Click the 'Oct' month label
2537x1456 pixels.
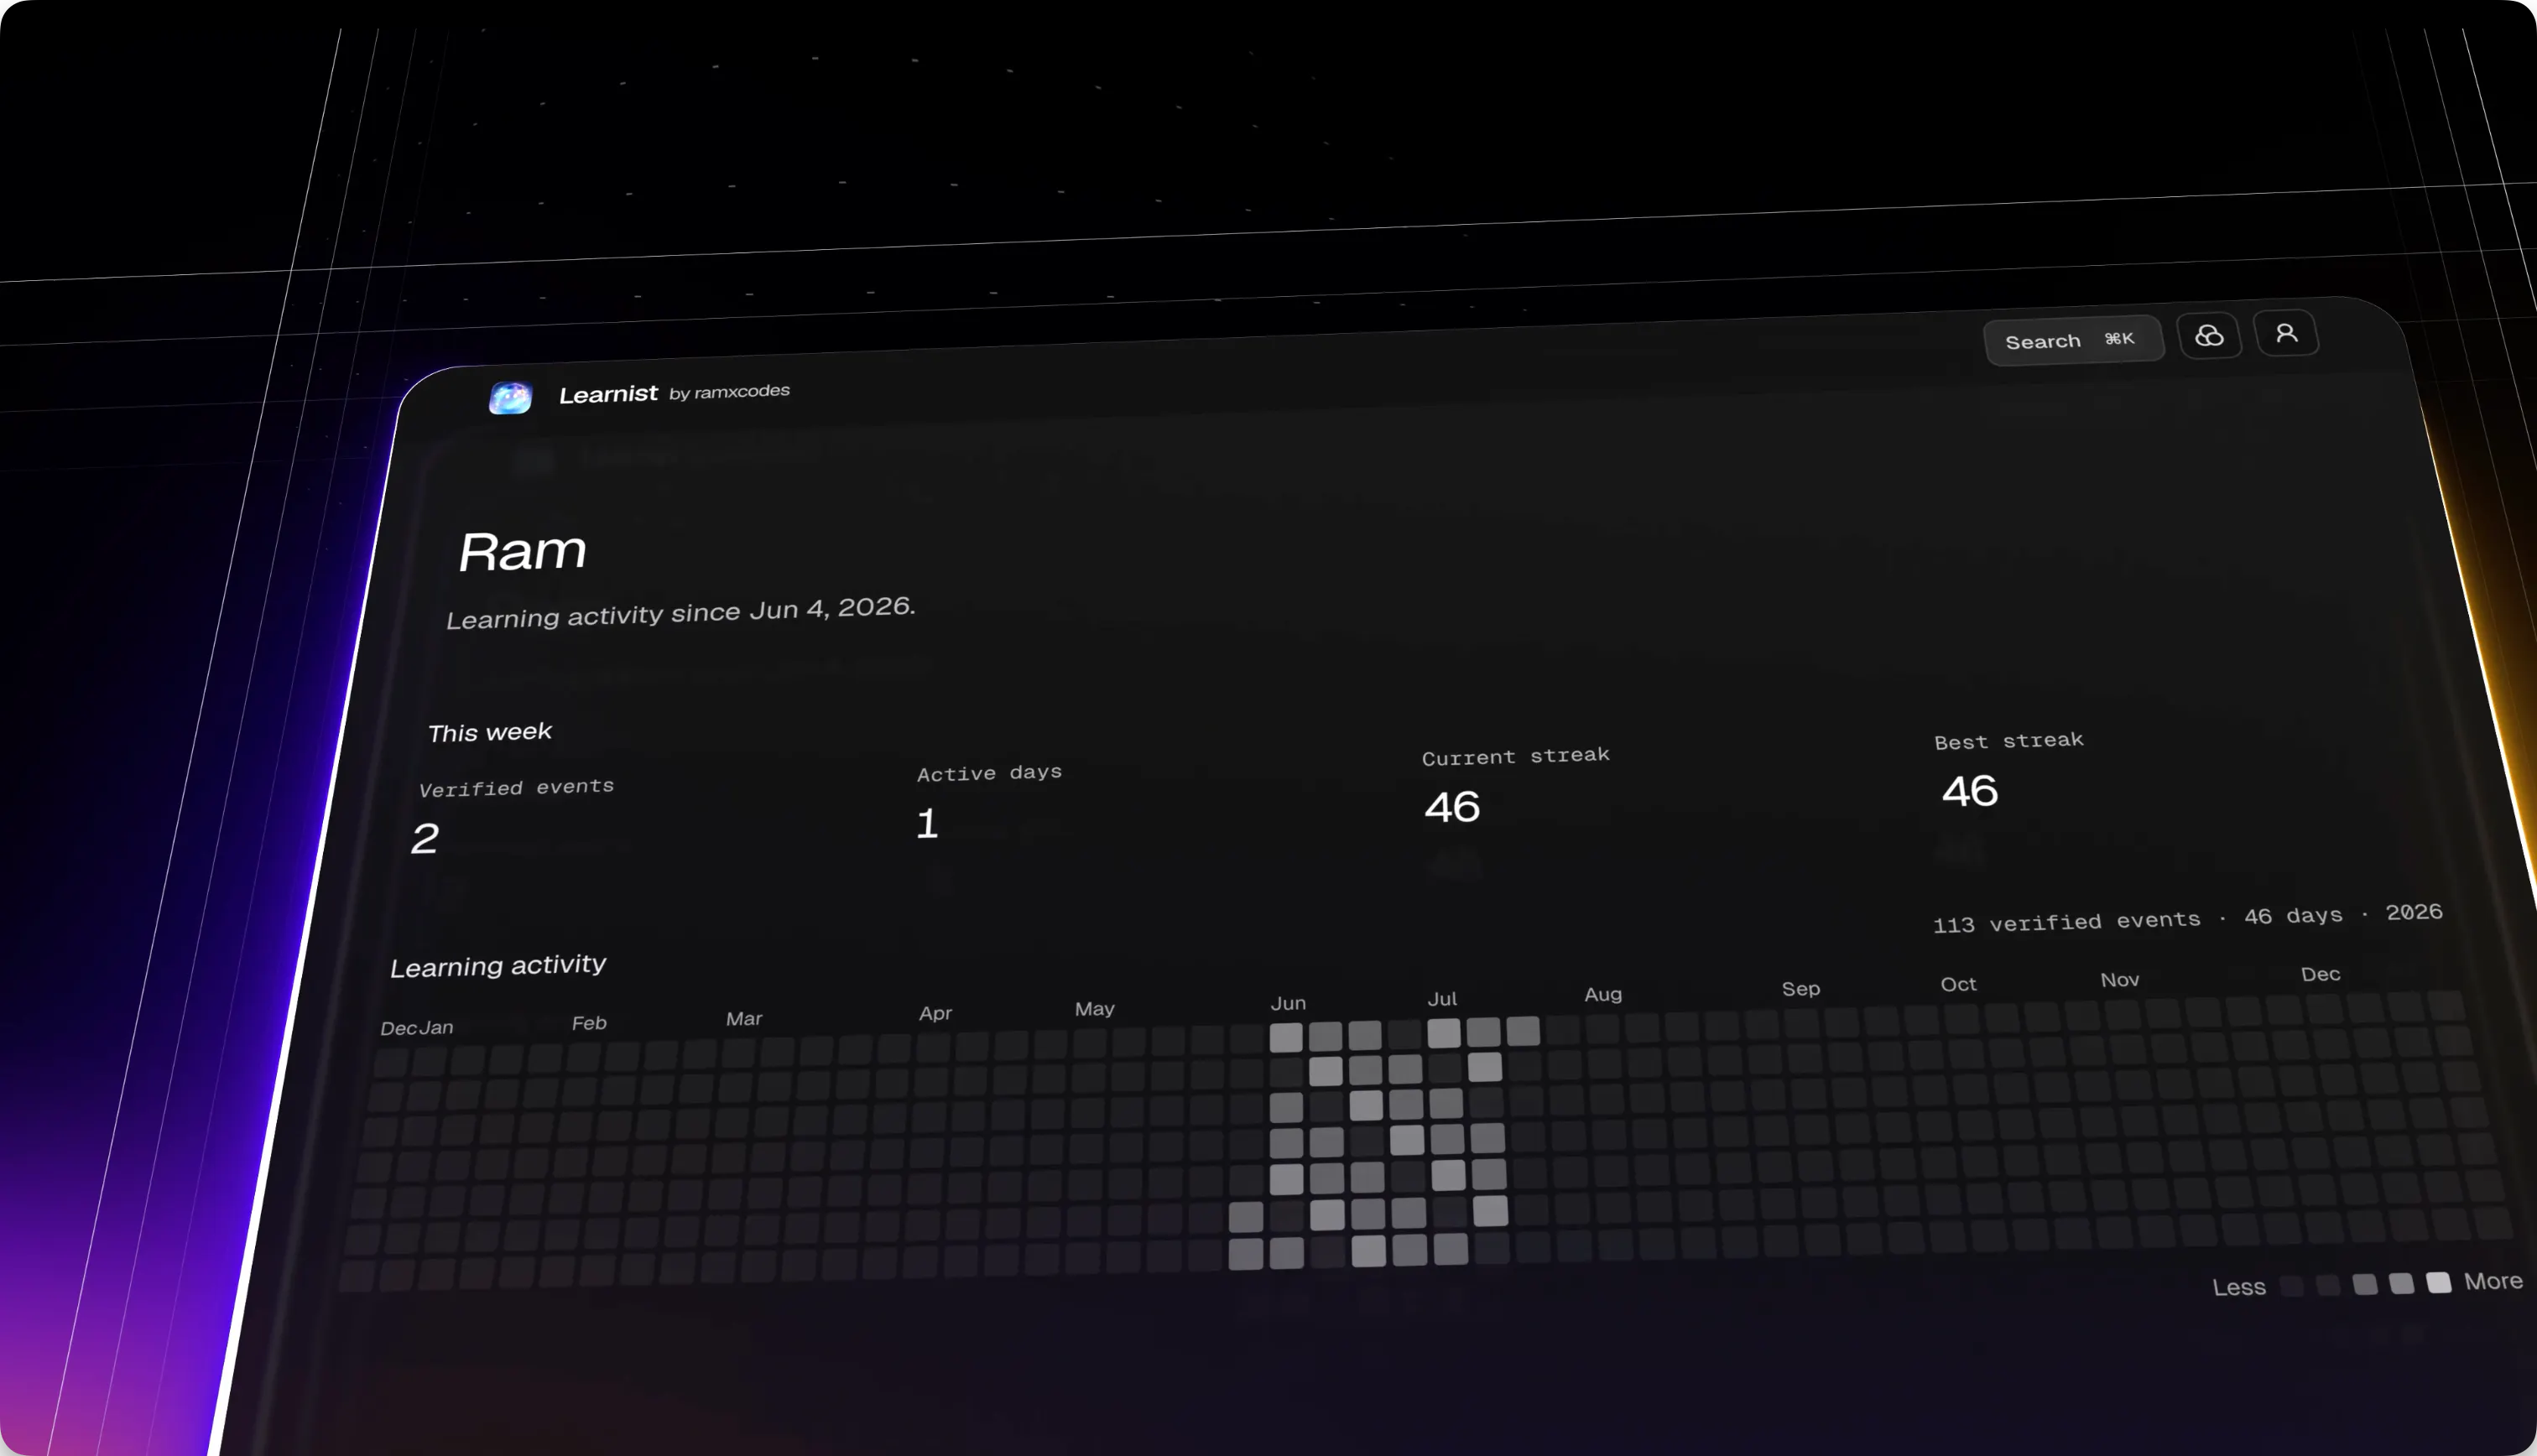[x=1958, y=984]
